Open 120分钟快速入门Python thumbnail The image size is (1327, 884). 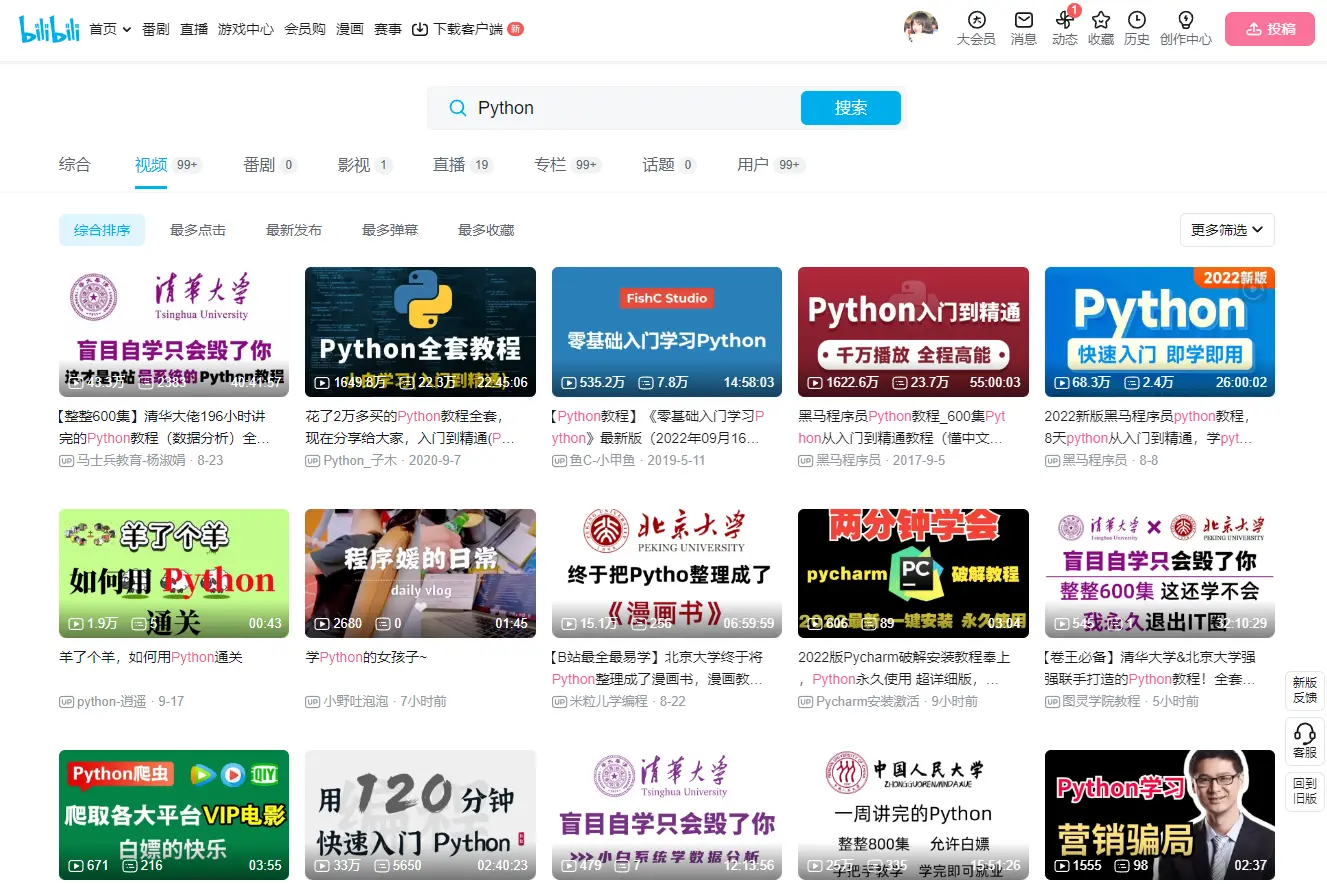pyautogui.click(x=420, y=815)
